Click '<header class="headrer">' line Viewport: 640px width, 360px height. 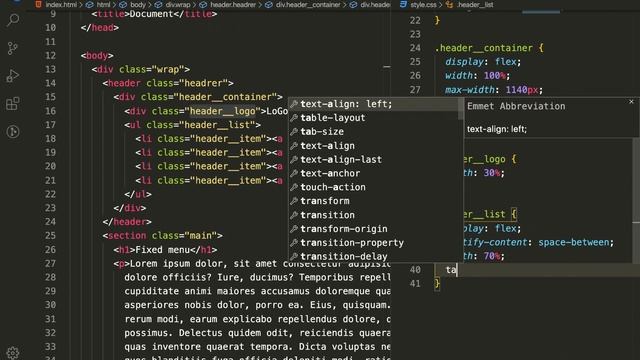pyautogui.click(x=168, y=83)
